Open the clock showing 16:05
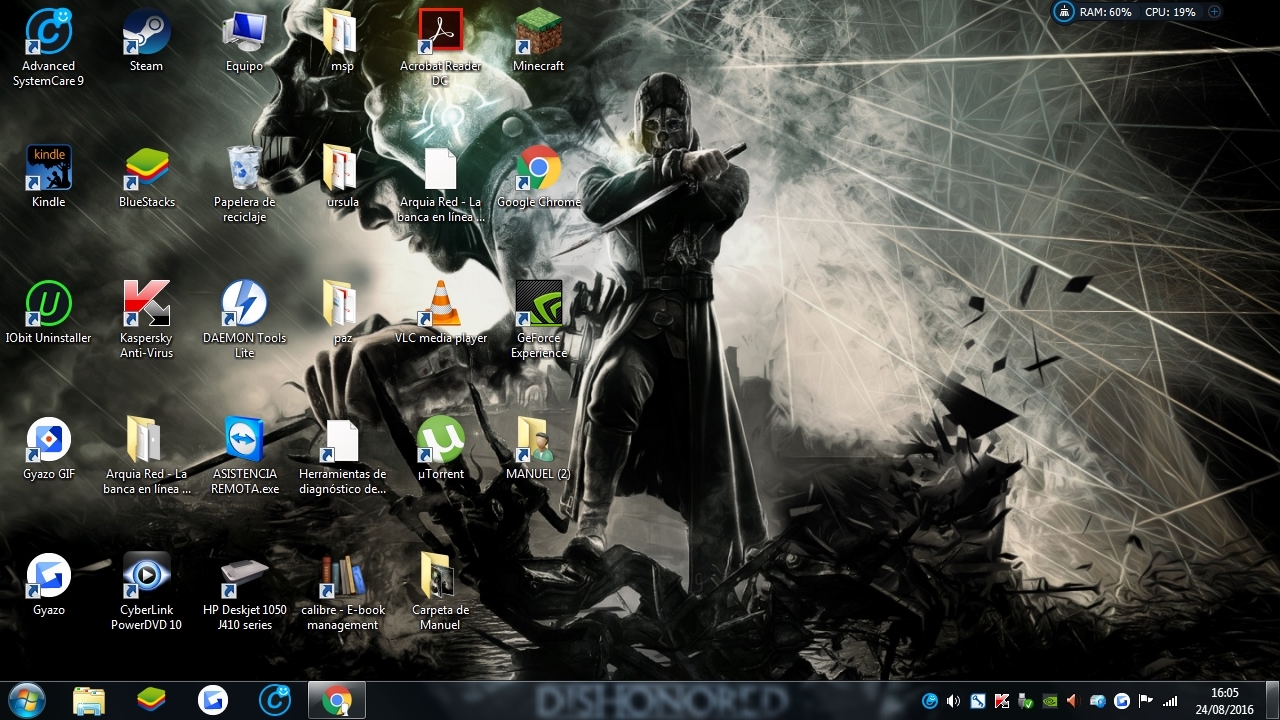The width and height of the screenshot is (1280, 720). (1224, 700)
